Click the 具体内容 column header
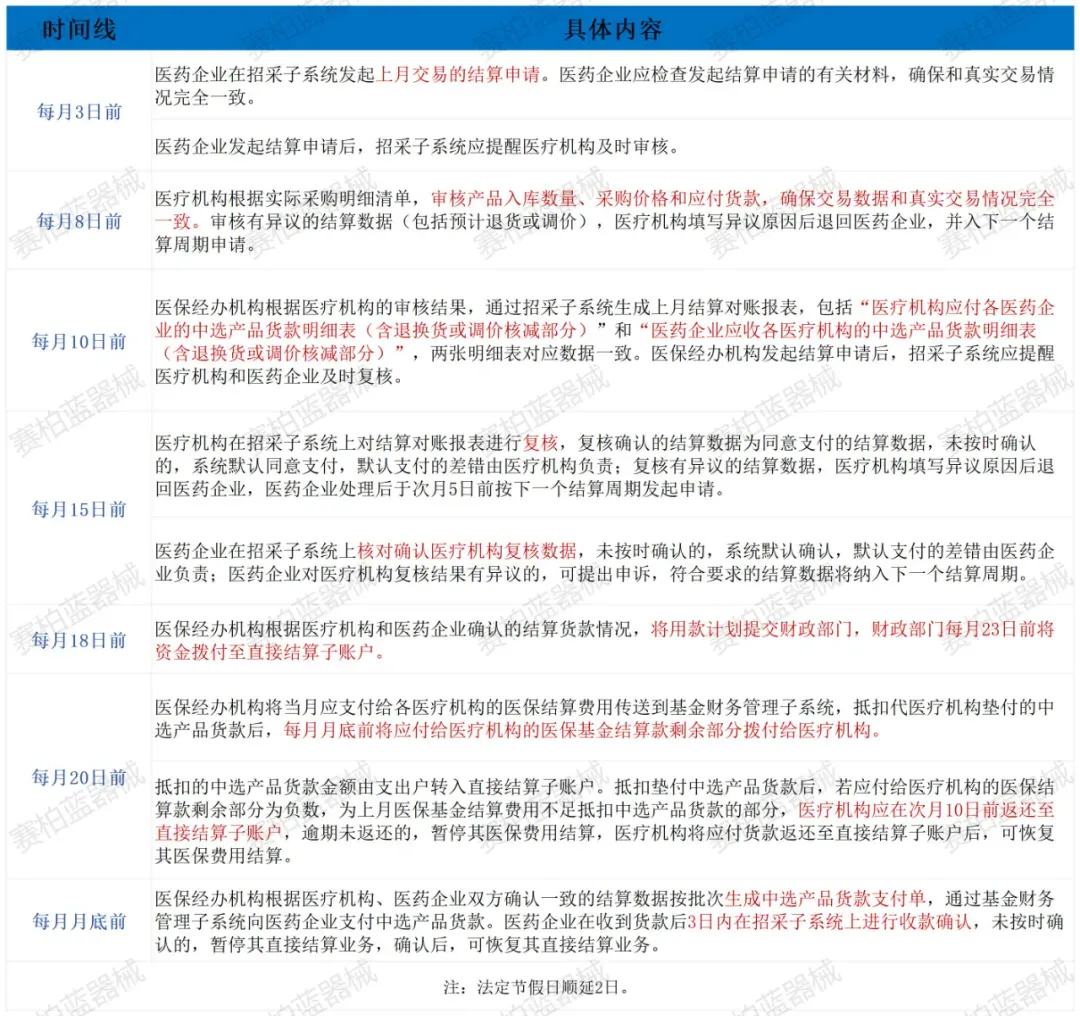 [613, 29]
